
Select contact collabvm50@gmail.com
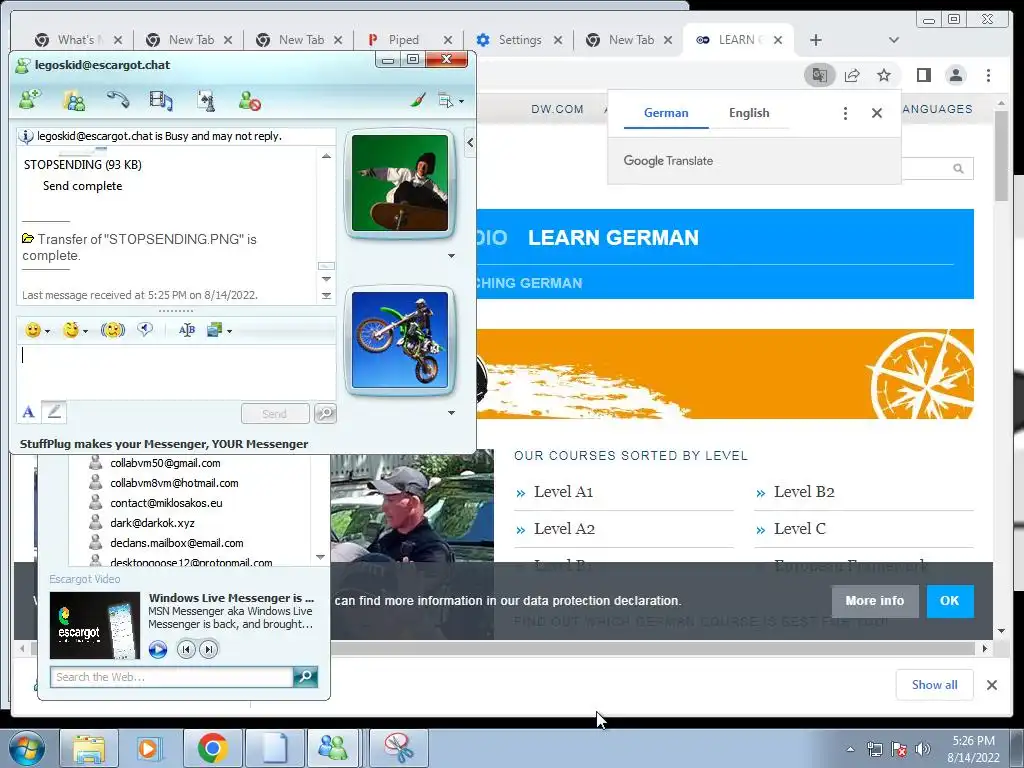coord(165,463)
